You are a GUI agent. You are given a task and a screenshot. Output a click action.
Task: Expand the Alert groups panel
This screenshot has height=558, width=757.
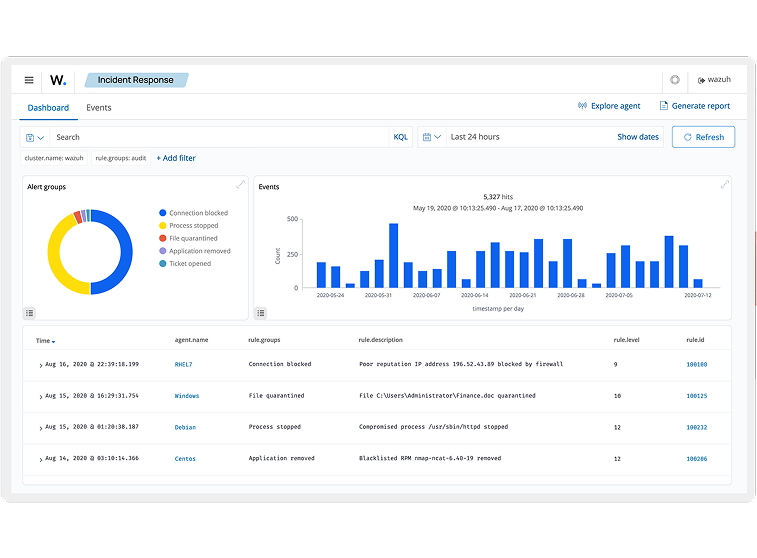coord(240,185)
